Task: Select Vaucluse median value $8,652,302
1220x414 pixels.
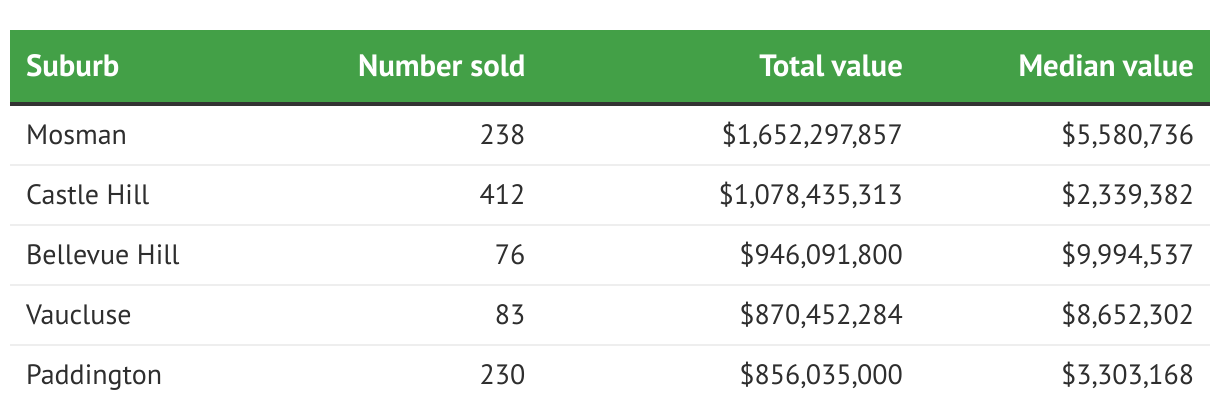Action: click(x=1128, y=315)
